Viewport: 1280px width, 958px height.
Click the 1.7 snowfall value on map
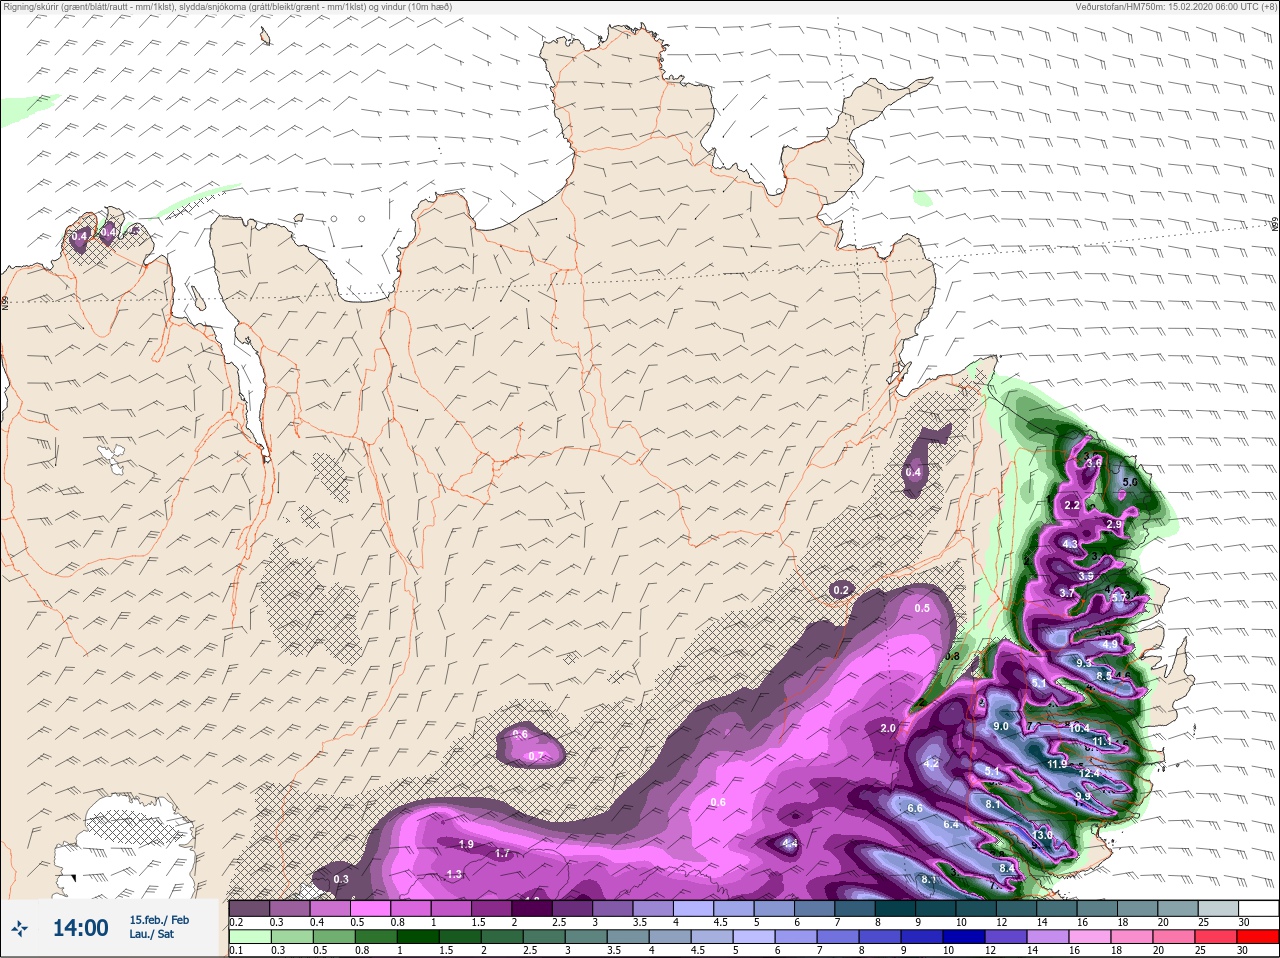click(x=503, y=853)
